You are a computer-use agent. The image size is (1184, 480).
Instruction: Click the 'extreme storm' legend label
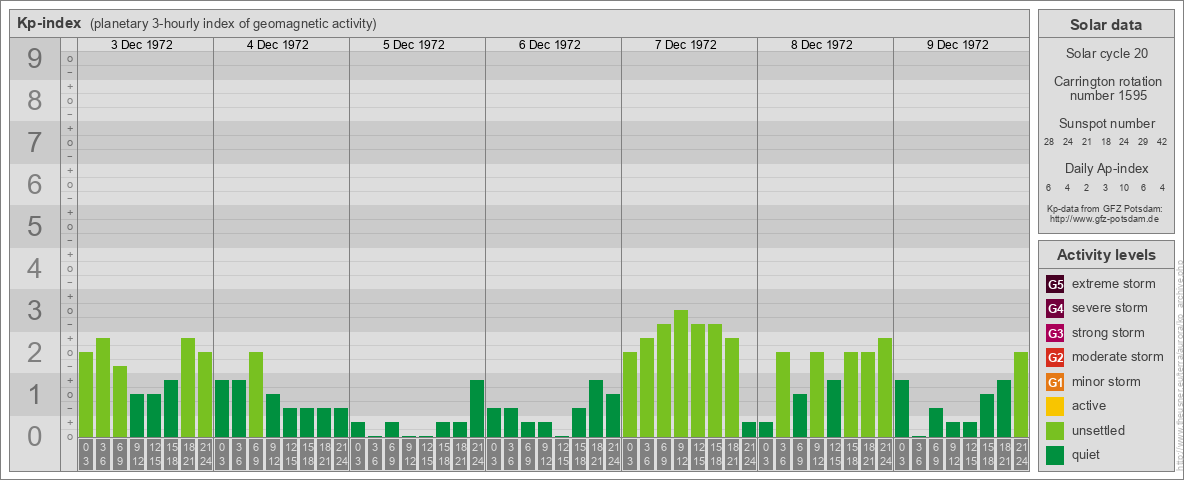coord(1114,284)
